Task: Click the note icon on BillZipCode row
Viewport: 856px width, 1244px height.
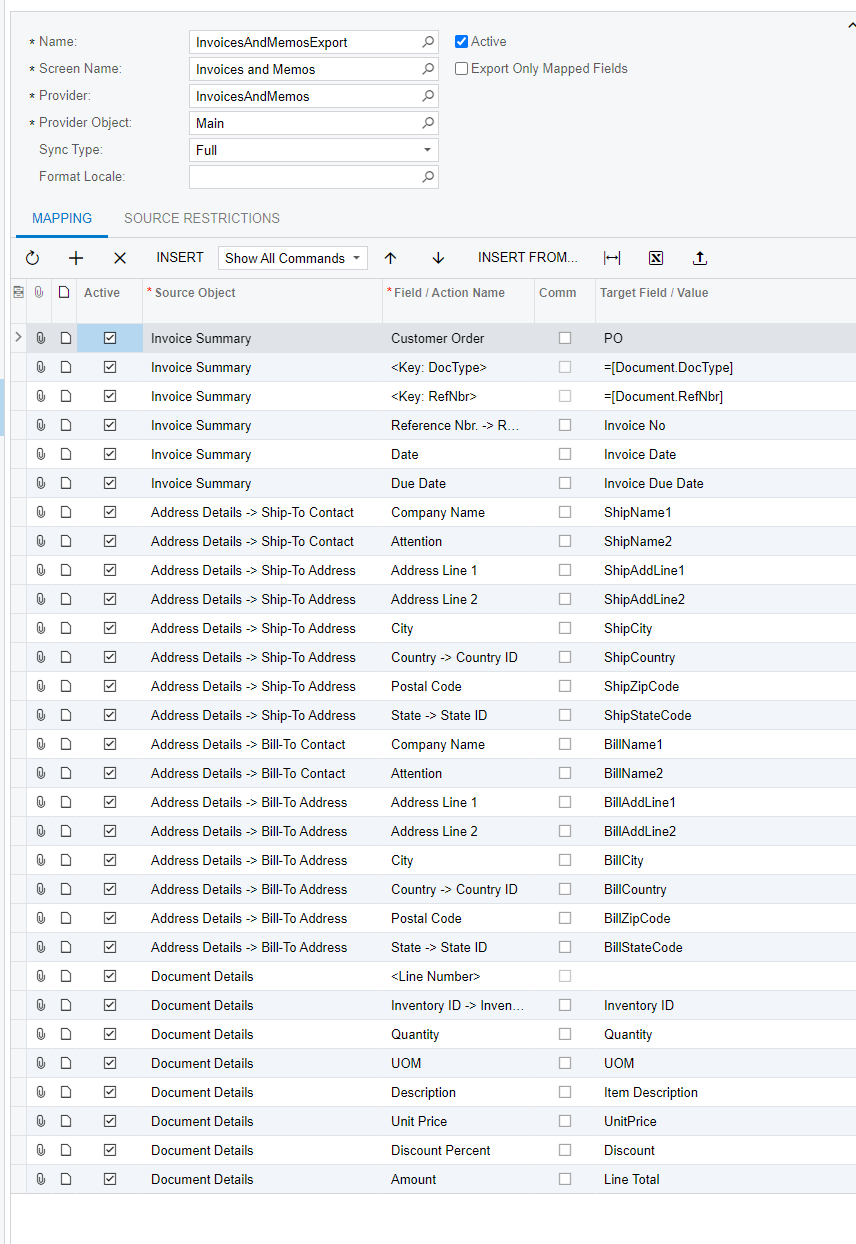Action: 65,918
